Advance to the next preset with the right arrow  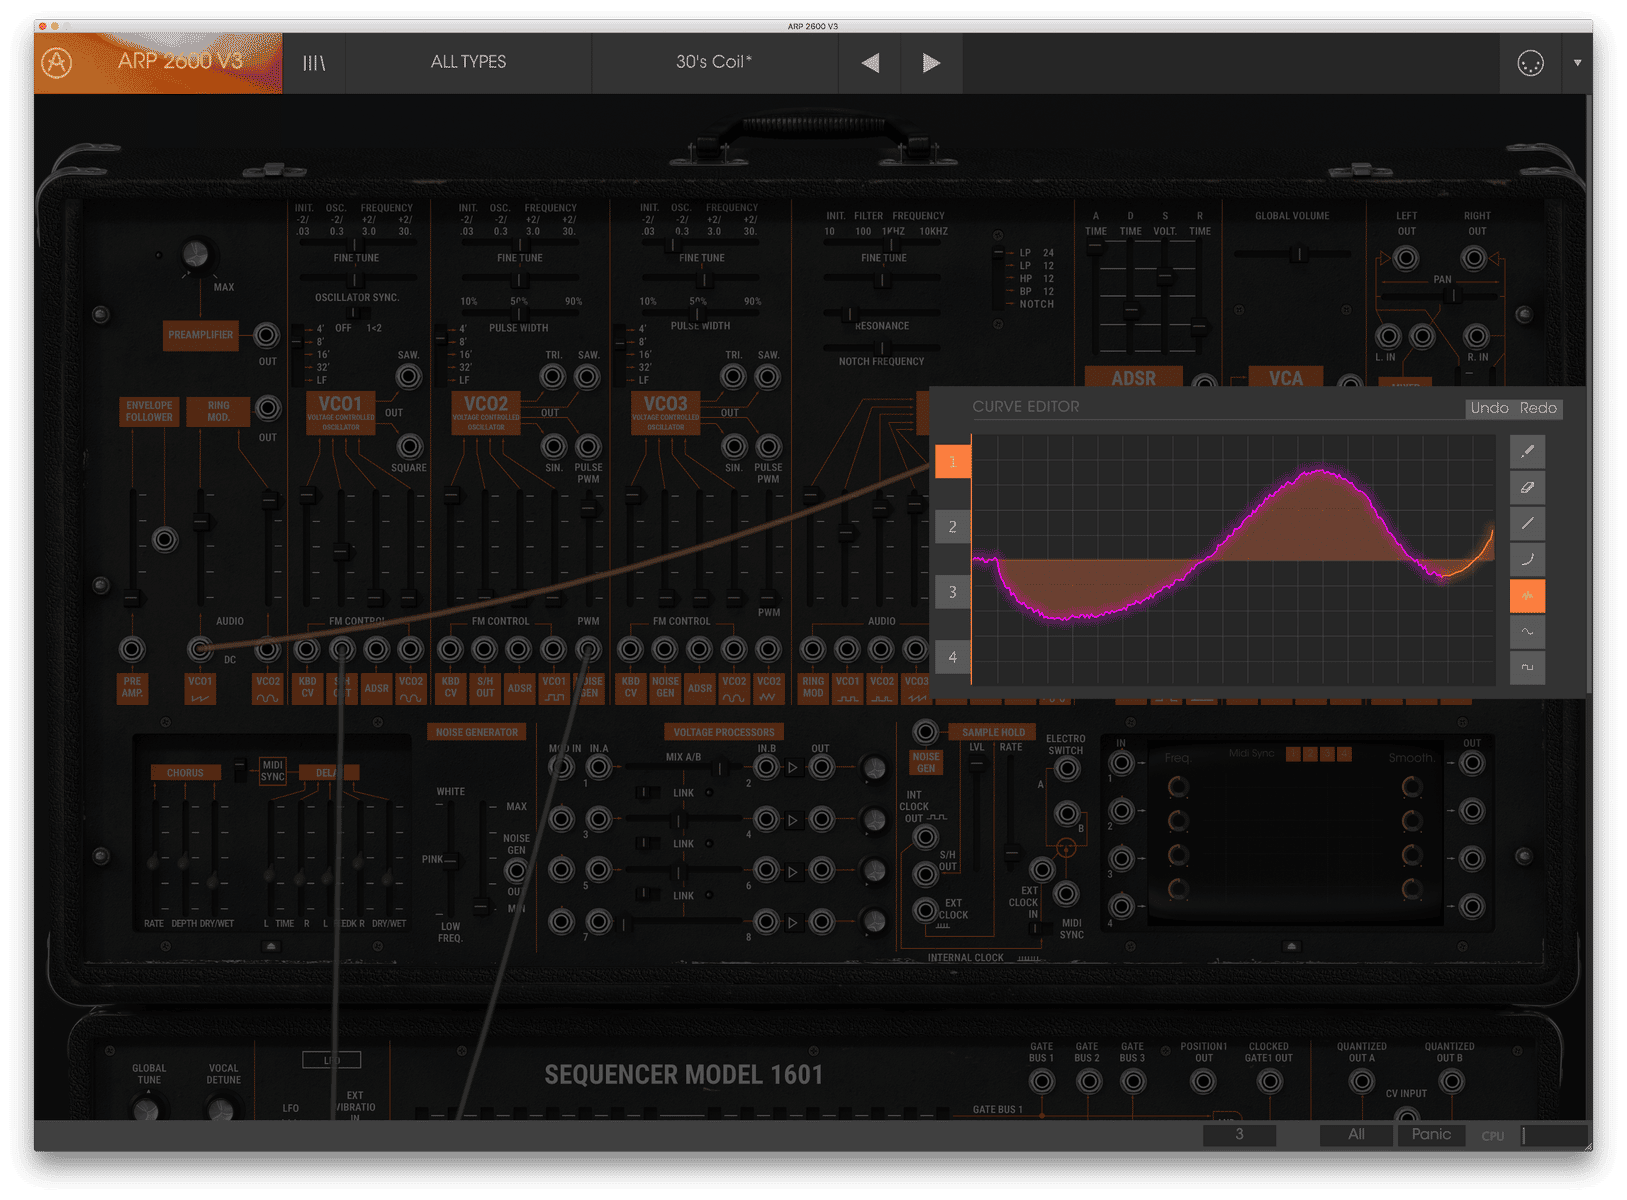(x=931, y=63)
